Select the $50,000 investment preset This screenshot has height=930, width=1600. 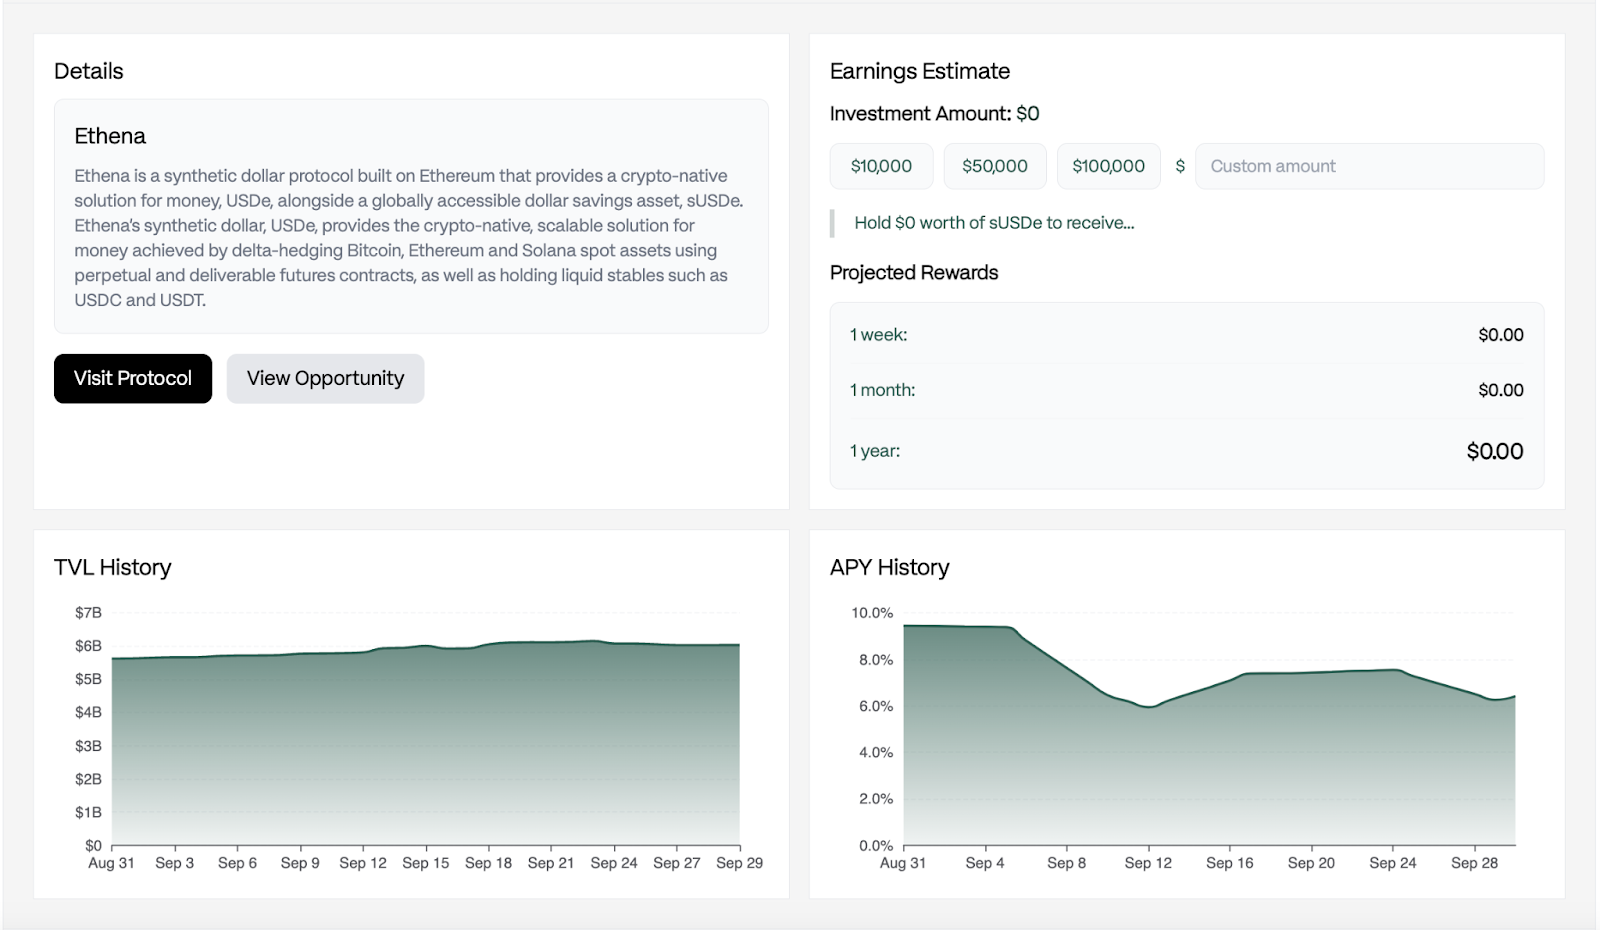[x=995, y=166]
